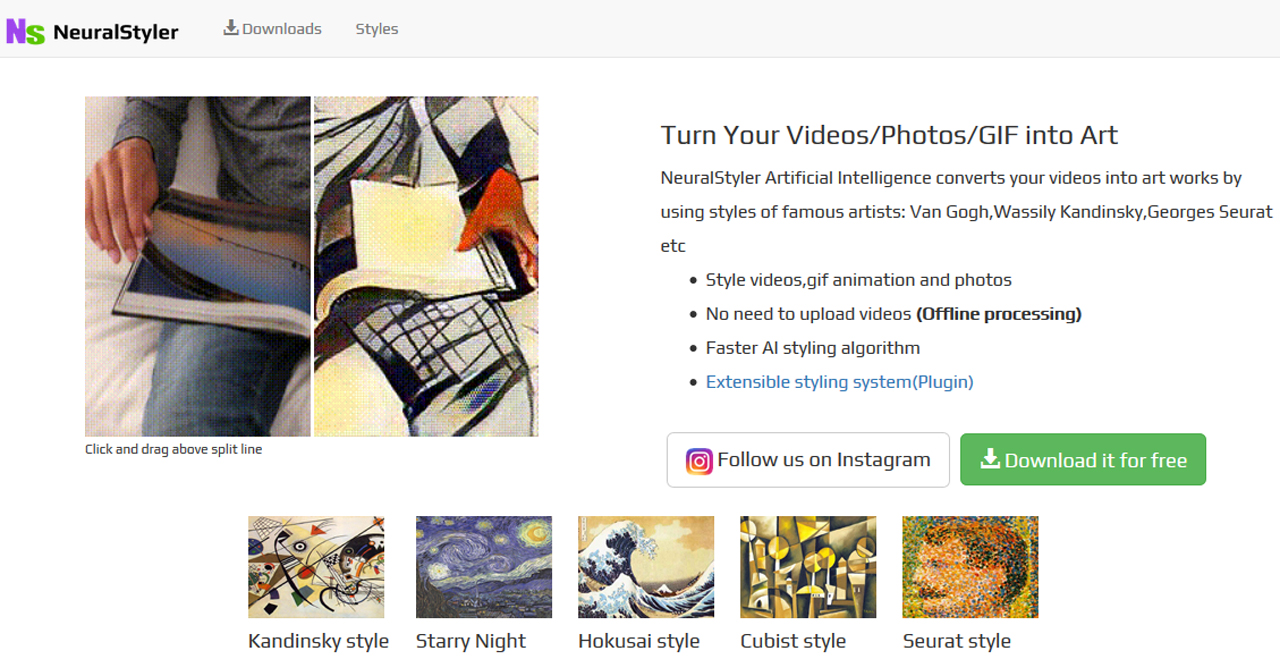Click the NeuralStyler brand name
Viewport: 1280px width, 659px height.
click(116, 32)
